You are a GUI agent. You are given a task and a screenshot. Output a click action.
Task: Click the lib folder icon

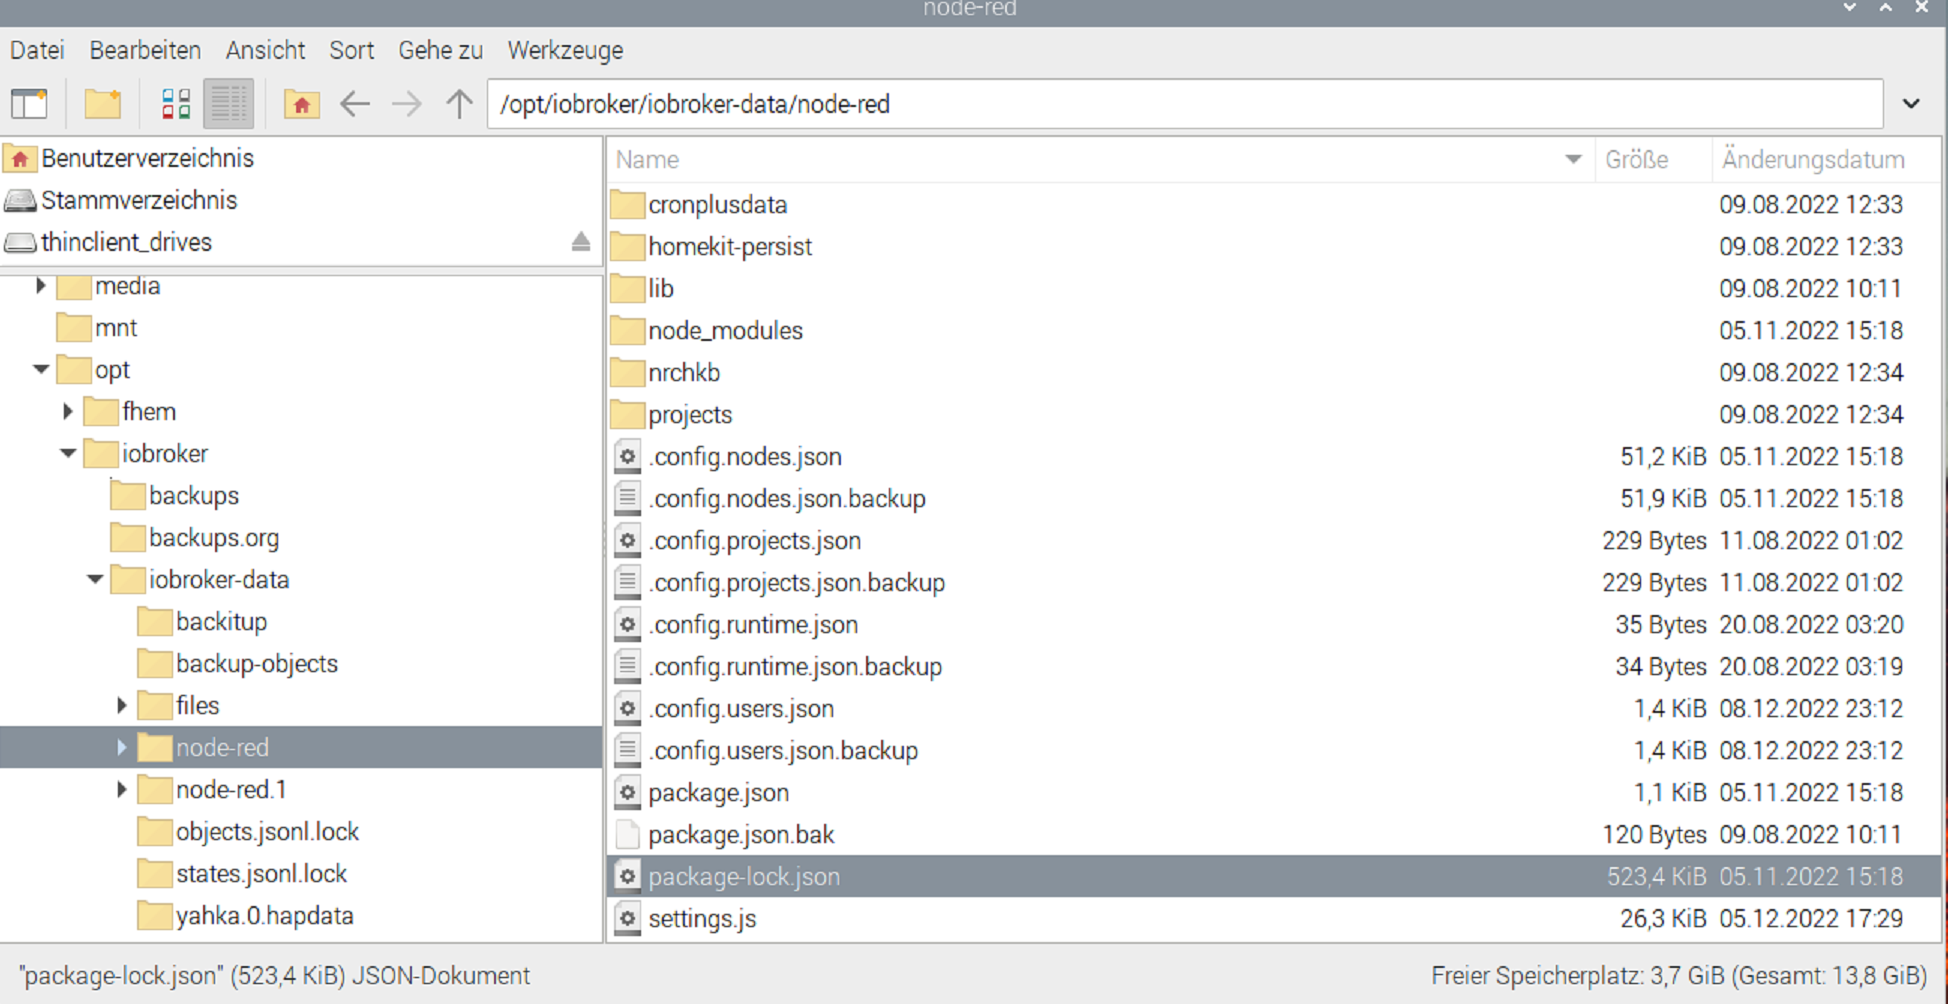[627, 289]
